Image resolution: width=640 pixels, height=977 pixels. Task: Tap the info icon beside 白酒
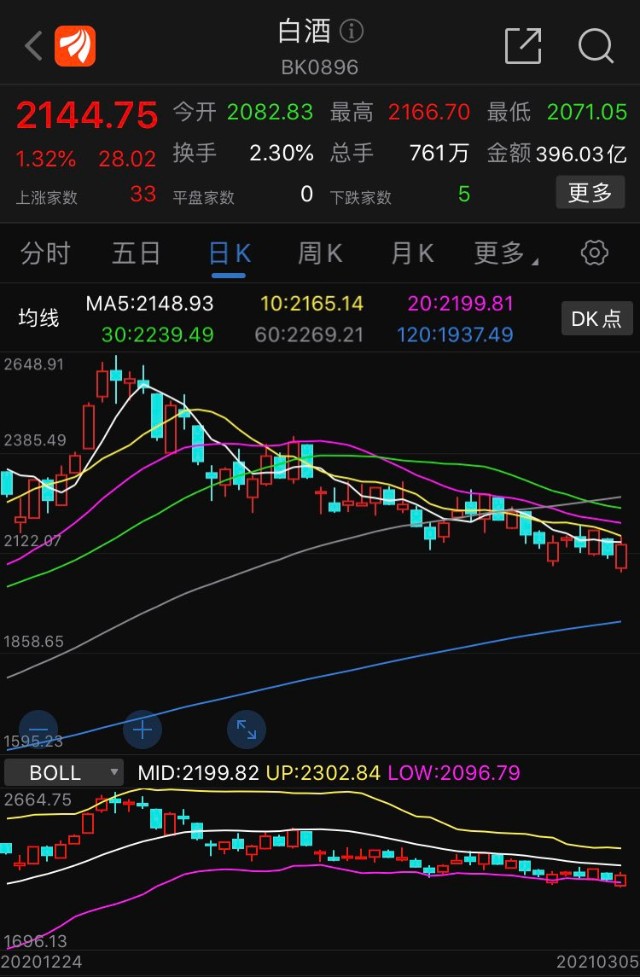tap(351, 31)
